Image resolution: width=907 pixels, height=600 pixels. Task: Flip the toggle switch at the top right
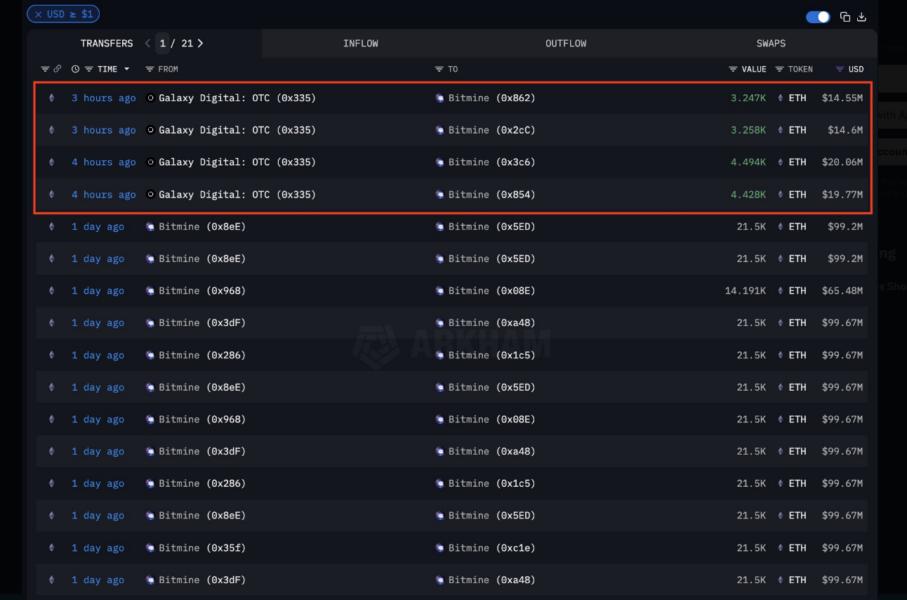[818, 17]
